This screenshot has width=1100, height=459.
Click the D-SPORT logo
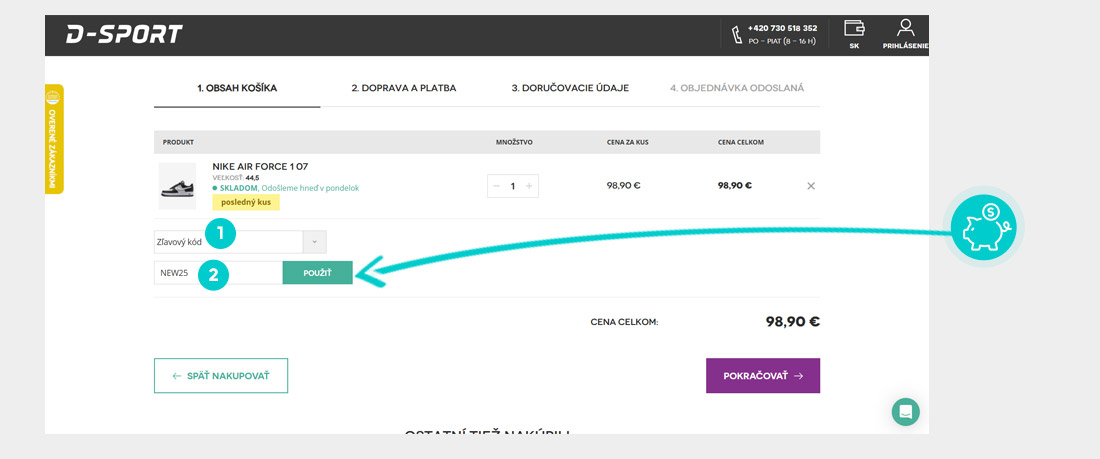tap(124, 35)
